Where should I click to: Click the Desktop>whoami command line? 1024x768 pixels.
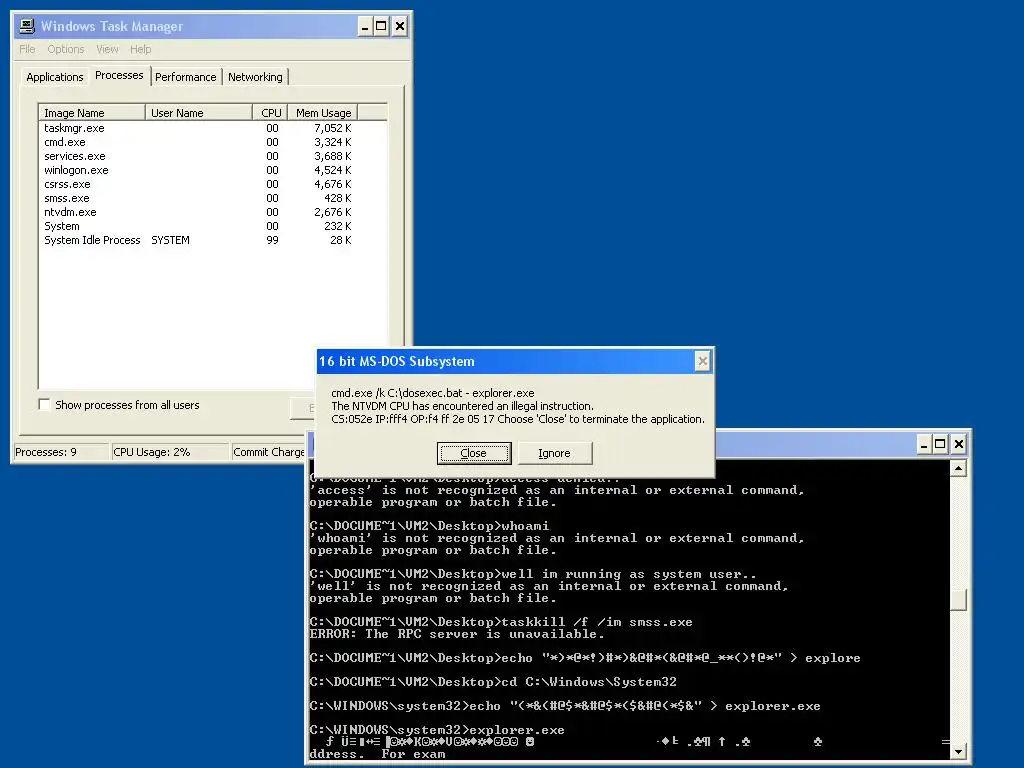[429, 526]
